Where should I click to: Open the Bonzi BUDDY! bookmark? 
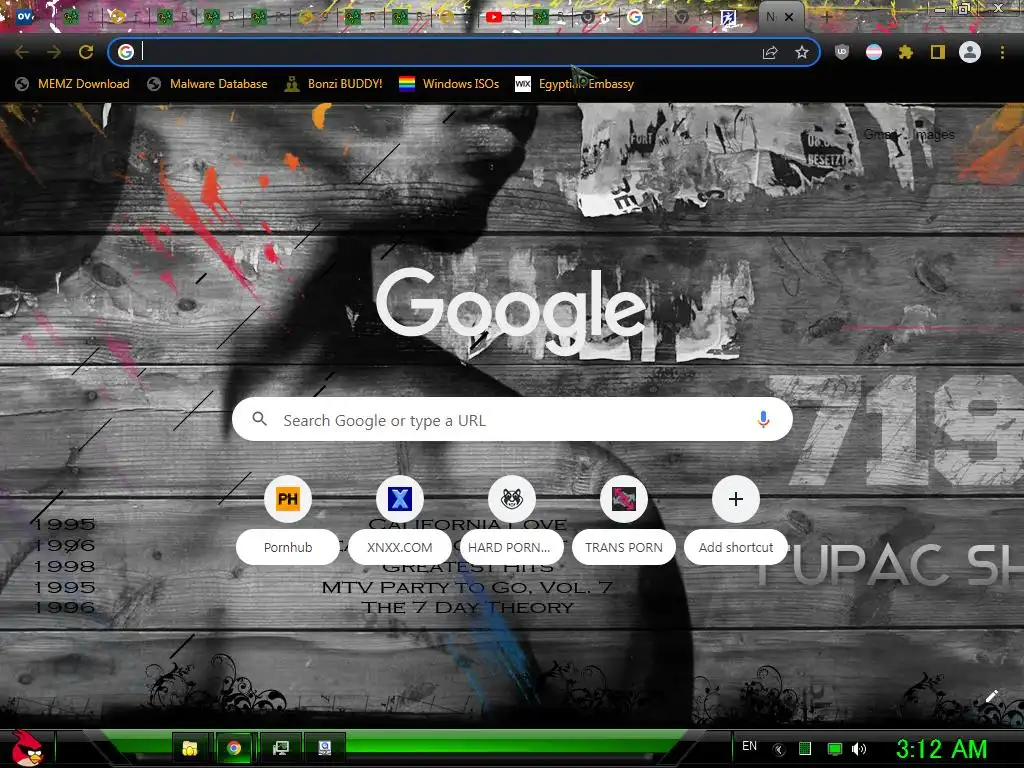pyautogui.click(x=334, y=84)
